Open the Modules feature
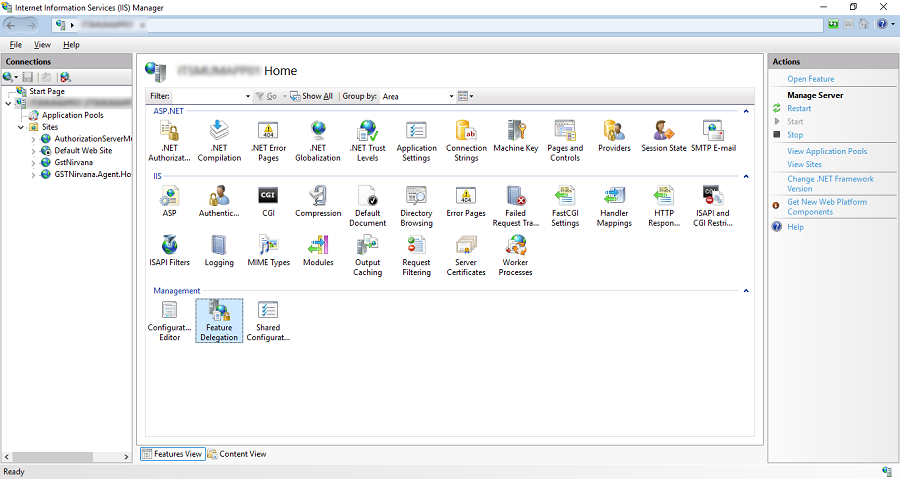The height and width of the screenshot is (479, 900). pos(318,251)
